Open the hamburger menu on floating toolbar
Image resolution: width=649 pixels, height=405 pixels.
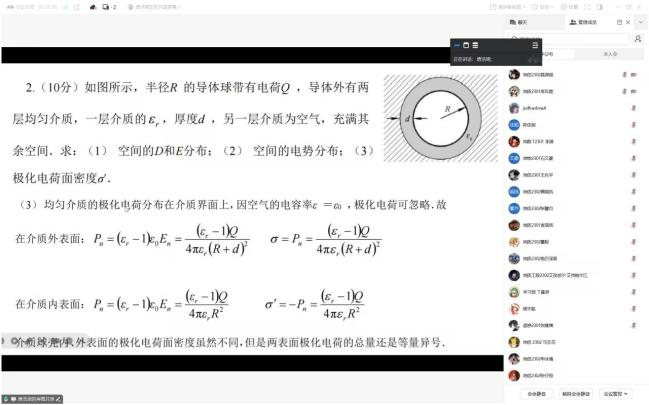[535, 45]
